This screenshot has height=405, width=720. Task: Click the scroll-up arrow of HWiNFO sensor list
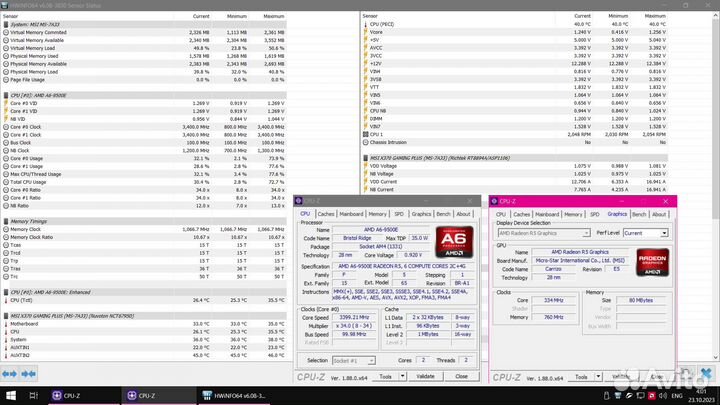(715, 16)
